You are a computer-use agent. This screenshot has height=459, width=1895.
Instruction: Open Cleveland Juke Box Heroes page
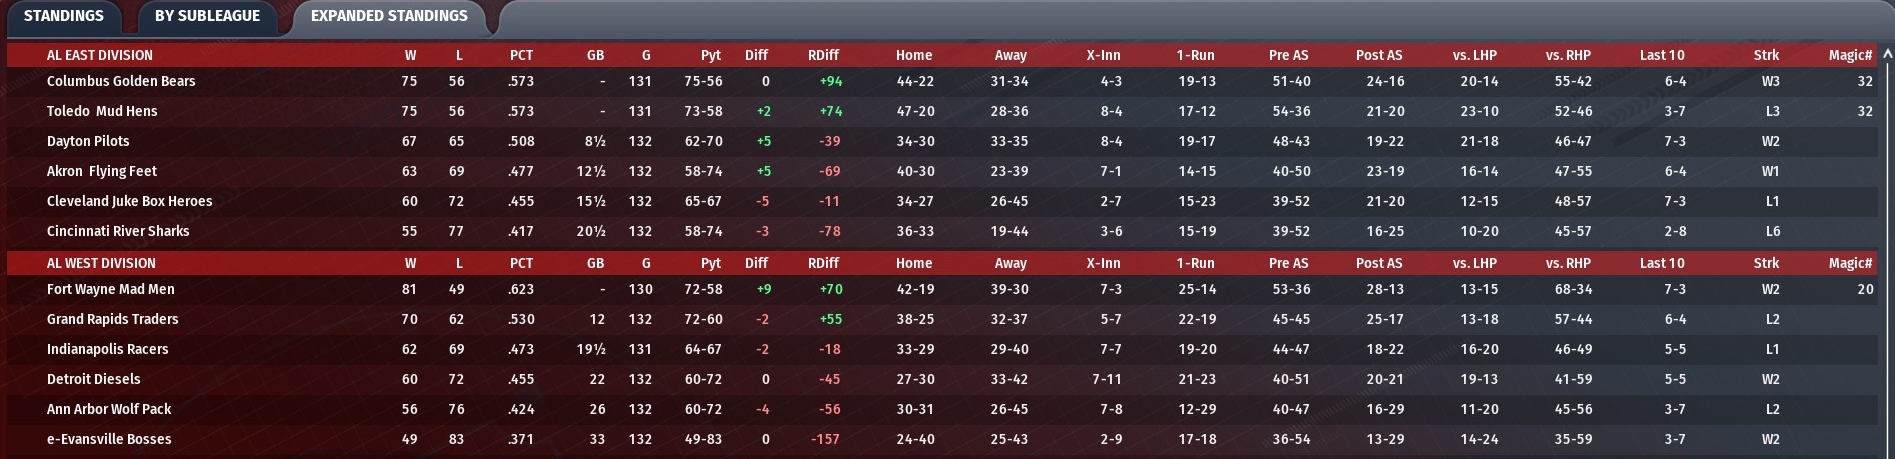(x=129, y=201)
